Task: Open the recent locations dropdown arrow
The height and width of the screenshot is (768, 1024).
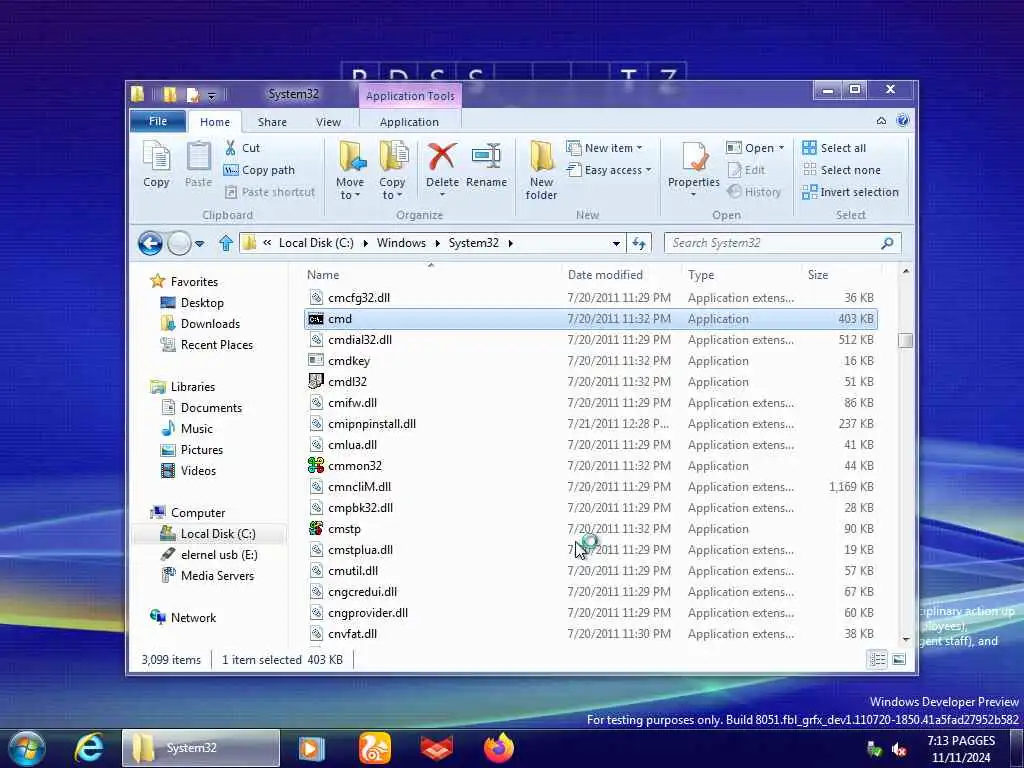Action: tap(200, 244)
